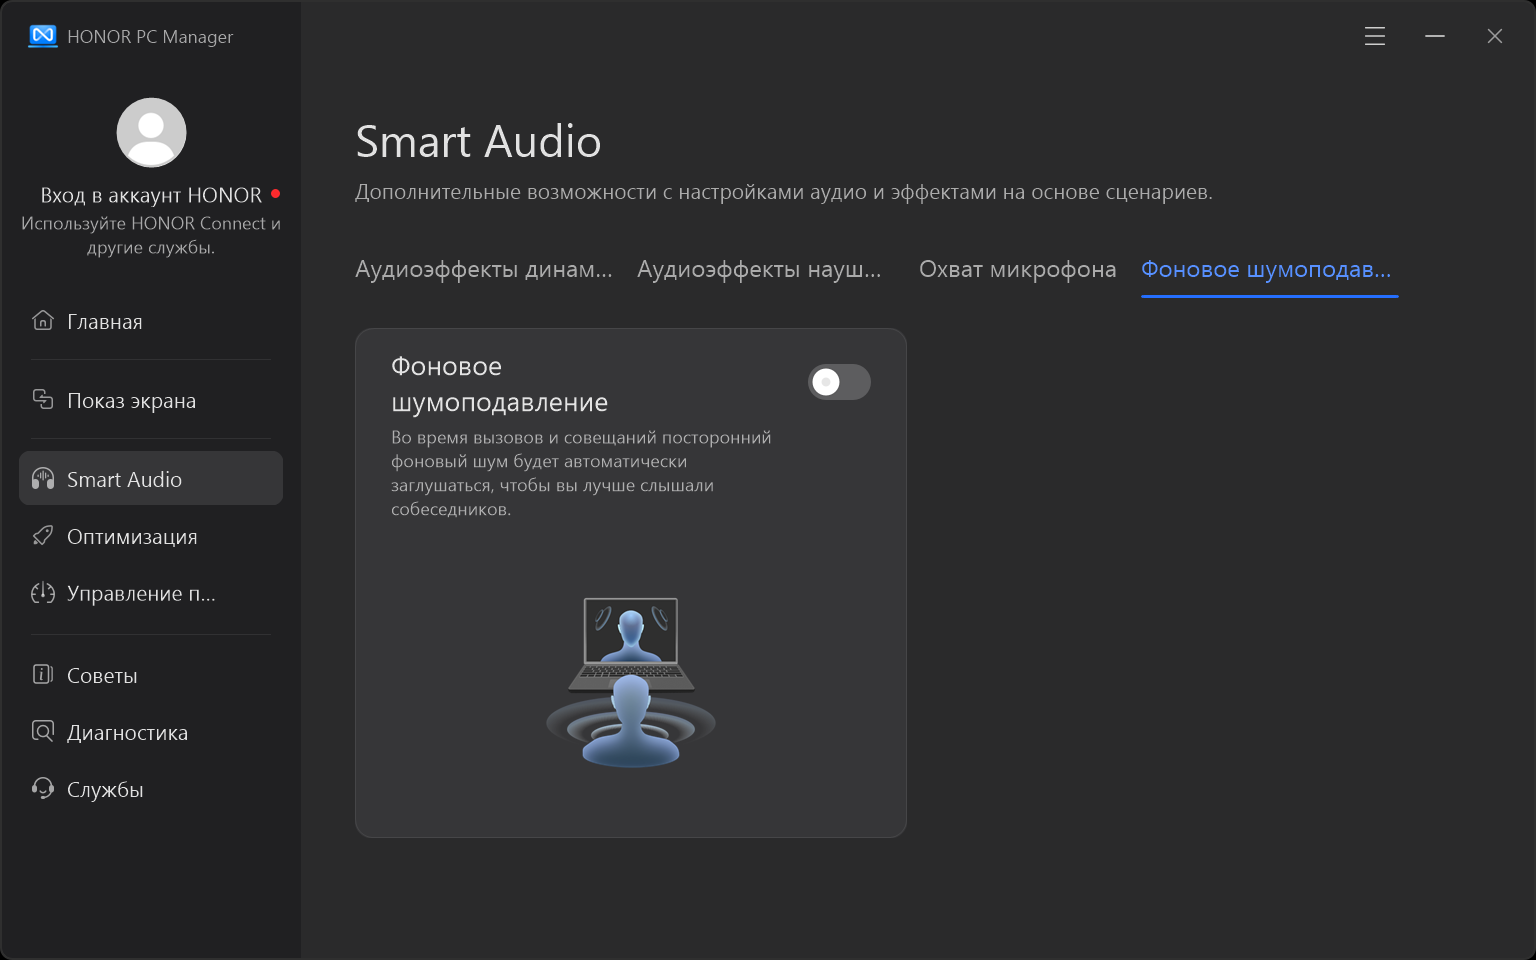Click the Smart Audio page heading

pyautogui.click(x=478, y=142)
